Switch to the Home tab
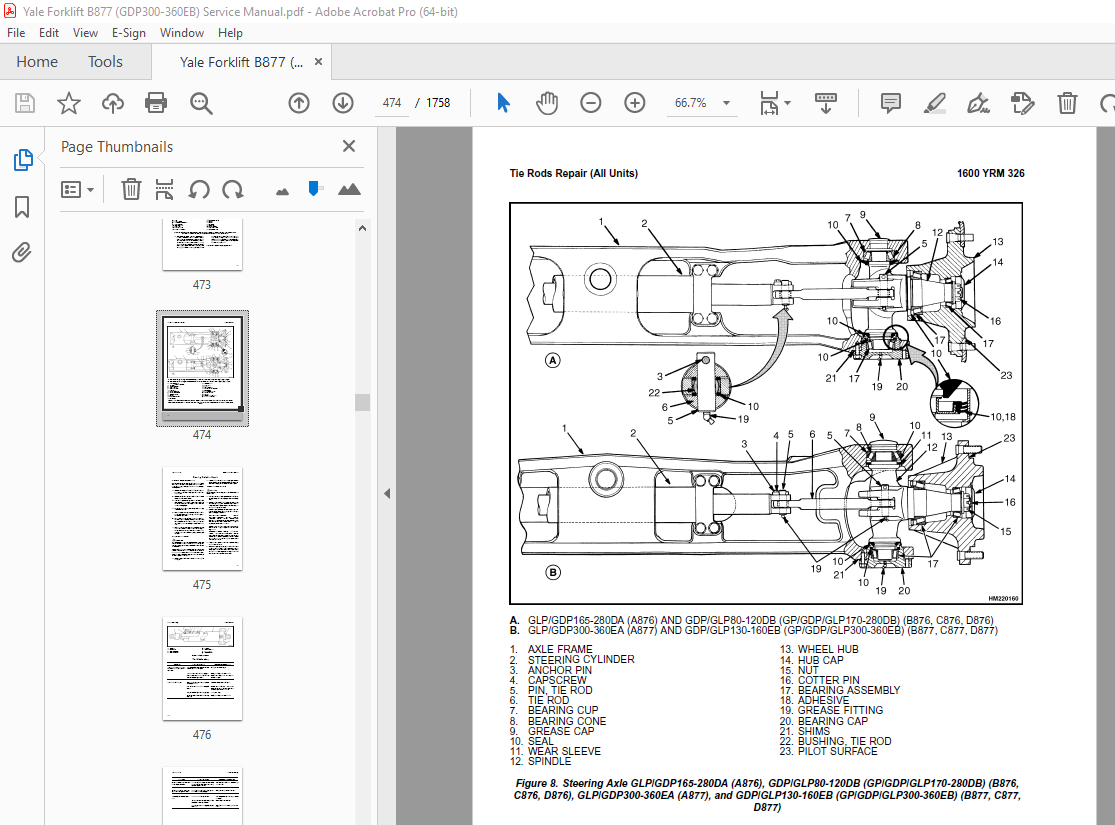 point(37,62)
